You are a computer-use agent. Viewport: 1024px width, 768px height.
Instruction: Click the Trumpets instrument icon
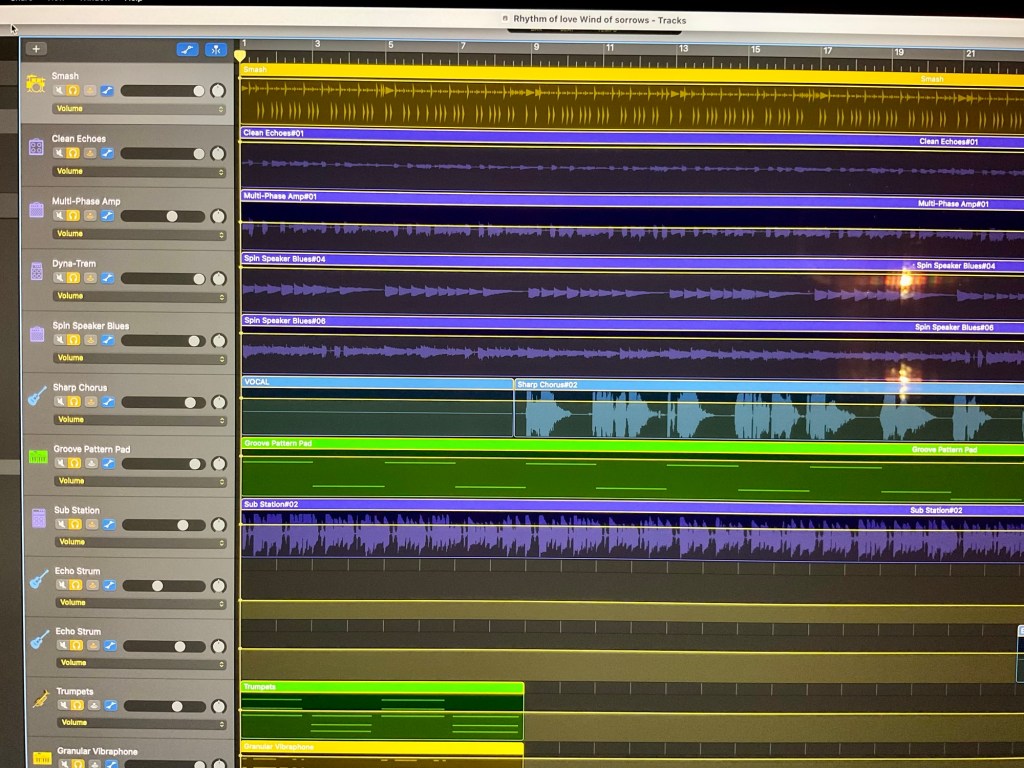(40, 699)
